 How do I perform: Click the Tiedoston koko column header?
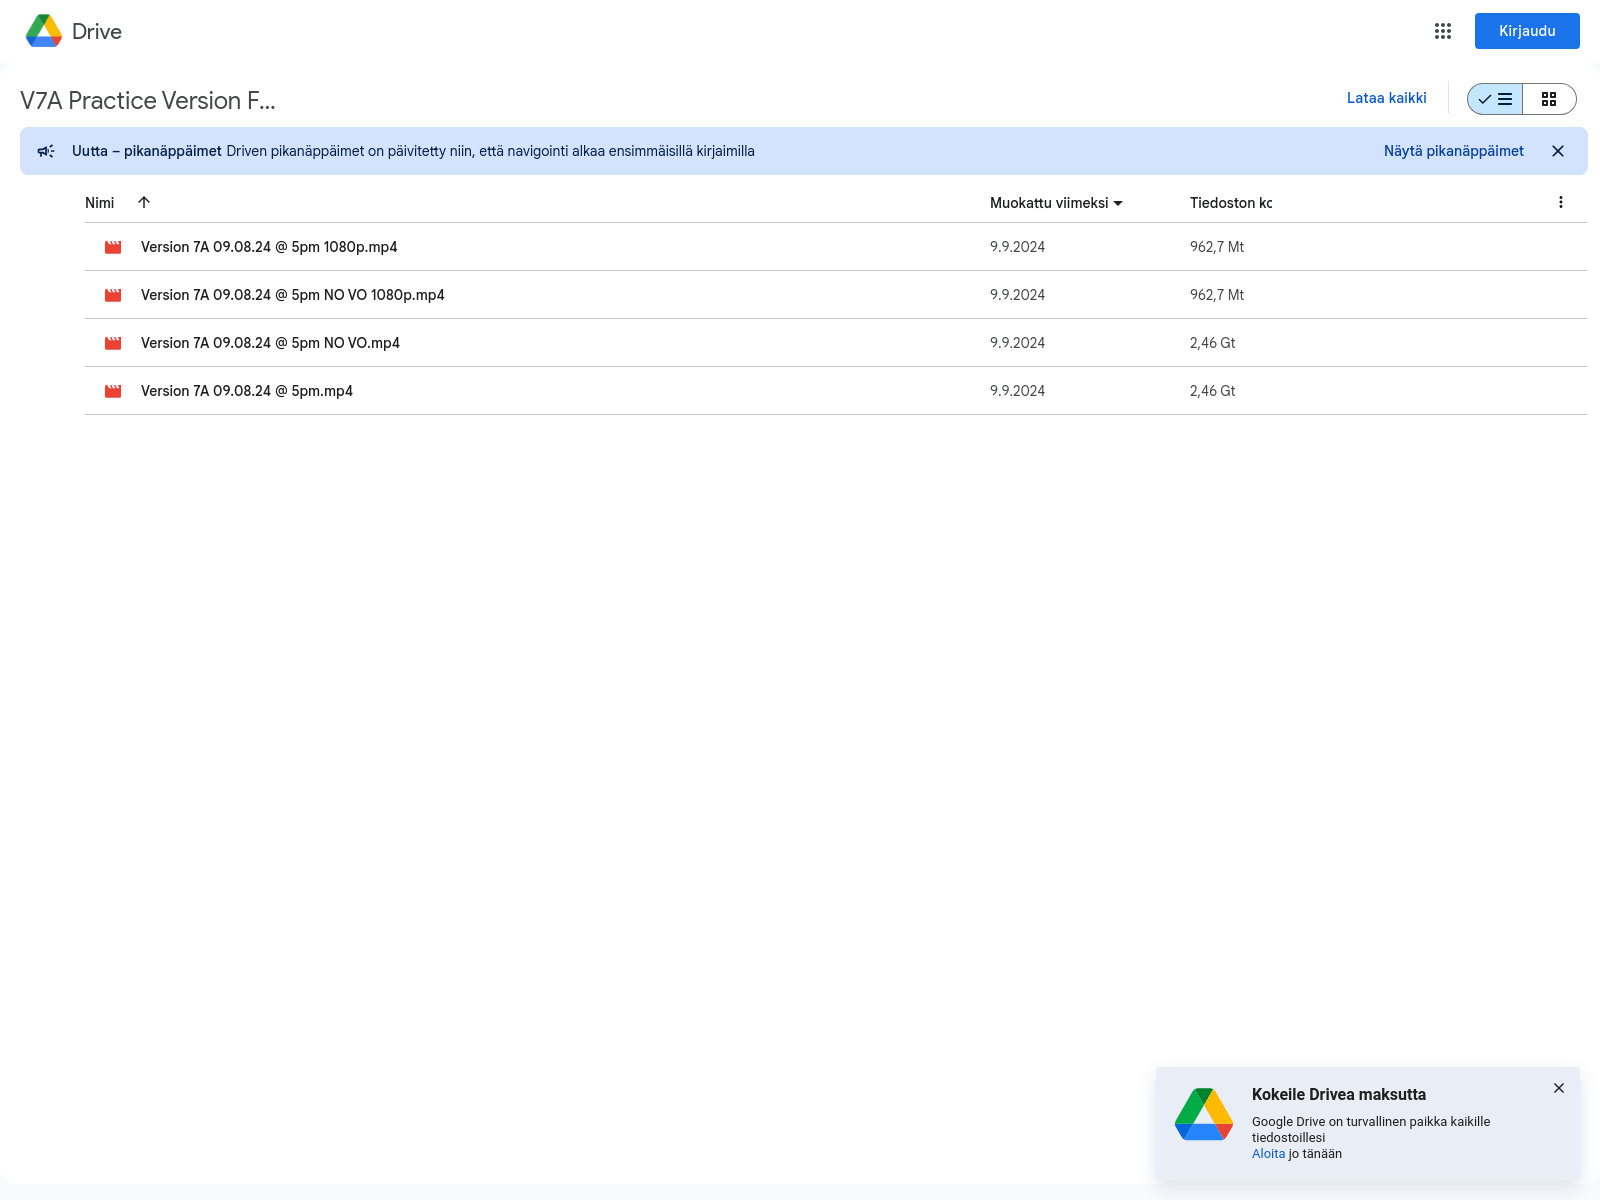coord(1231,203)
